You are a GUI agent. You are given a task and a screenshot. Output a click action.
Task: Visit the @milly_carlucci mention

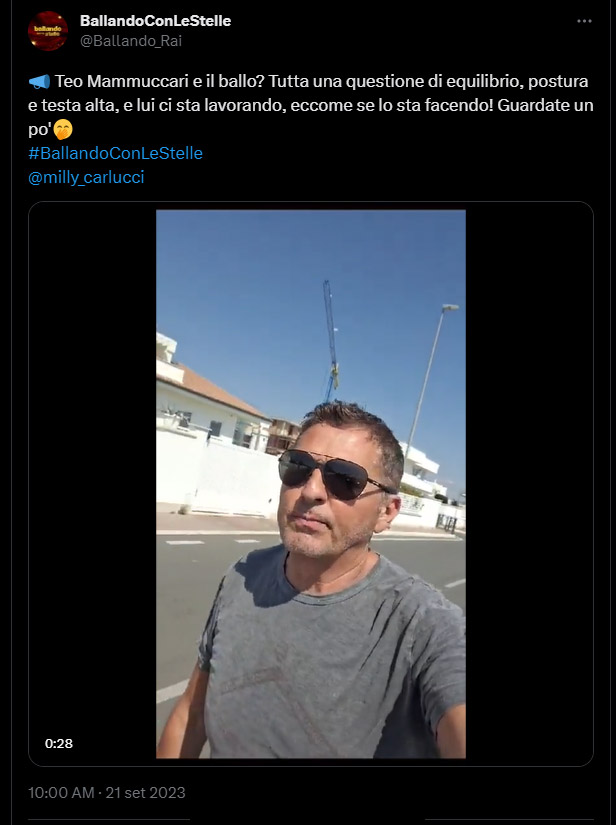pyautogui.click(x=86, y=177)
